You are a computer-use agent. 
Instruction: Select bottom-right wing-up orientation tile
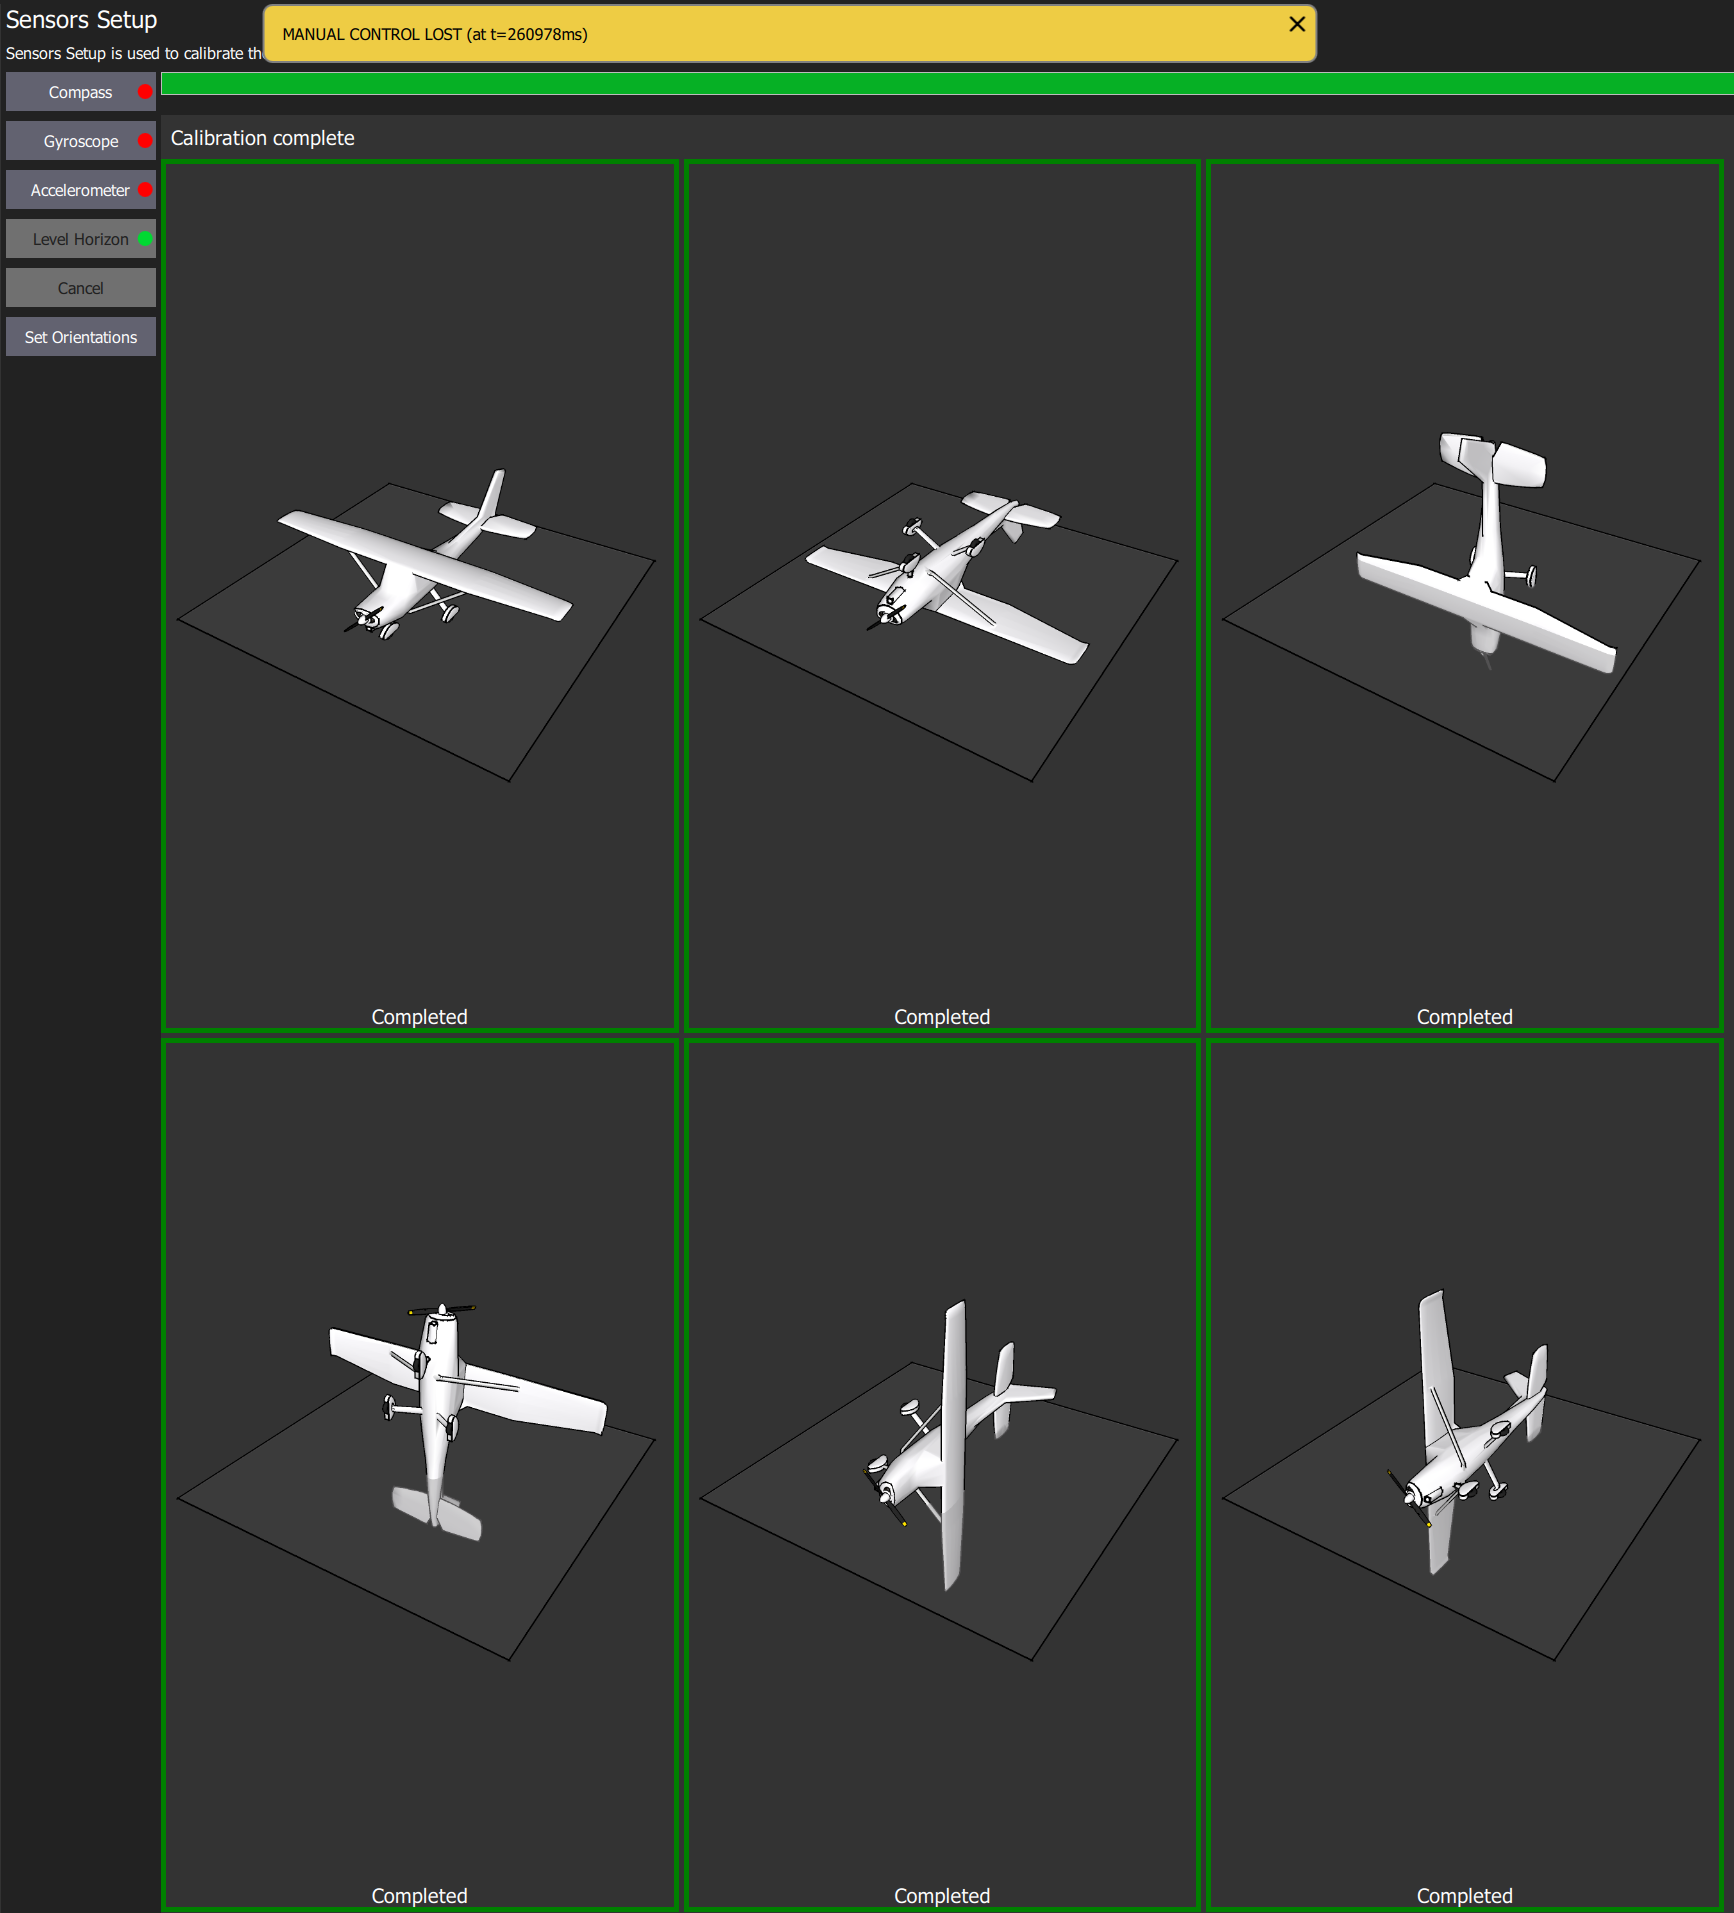point(1465,1475)
